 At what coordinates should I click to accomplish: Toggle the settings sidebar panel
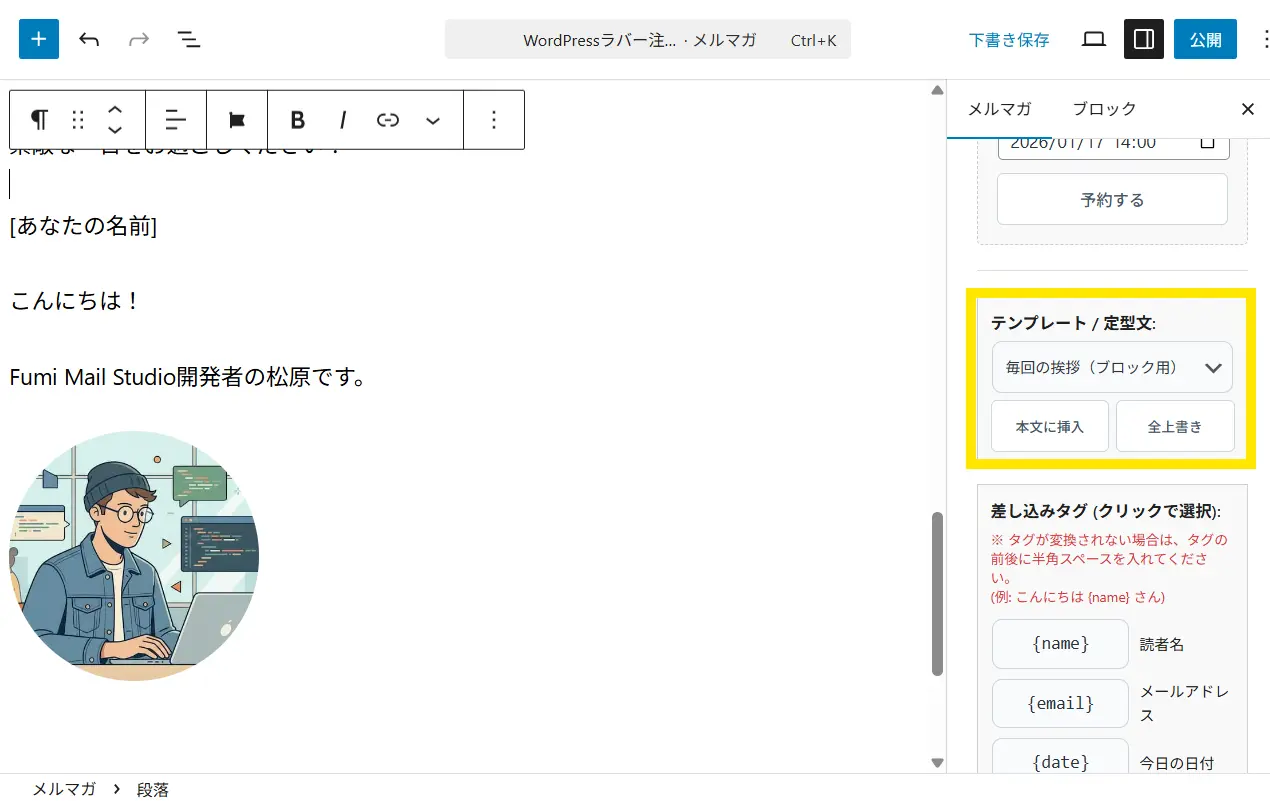tap(1143, 40)
